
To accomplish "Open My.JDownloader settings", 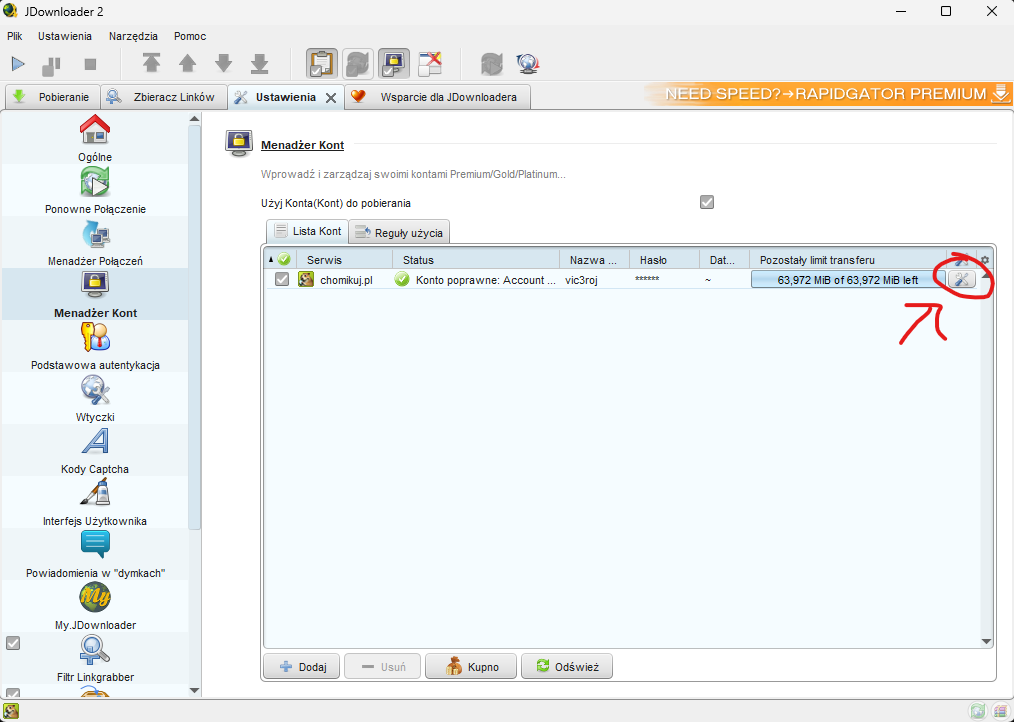I will point(95,606).
